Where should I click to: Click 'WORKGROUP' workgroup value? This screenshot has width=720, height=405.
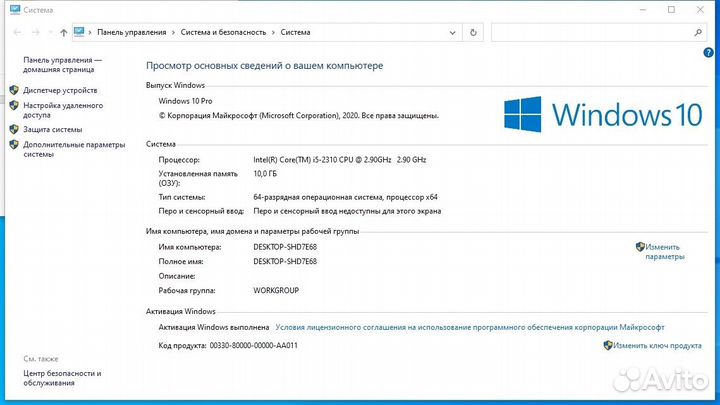click(276, 291)
